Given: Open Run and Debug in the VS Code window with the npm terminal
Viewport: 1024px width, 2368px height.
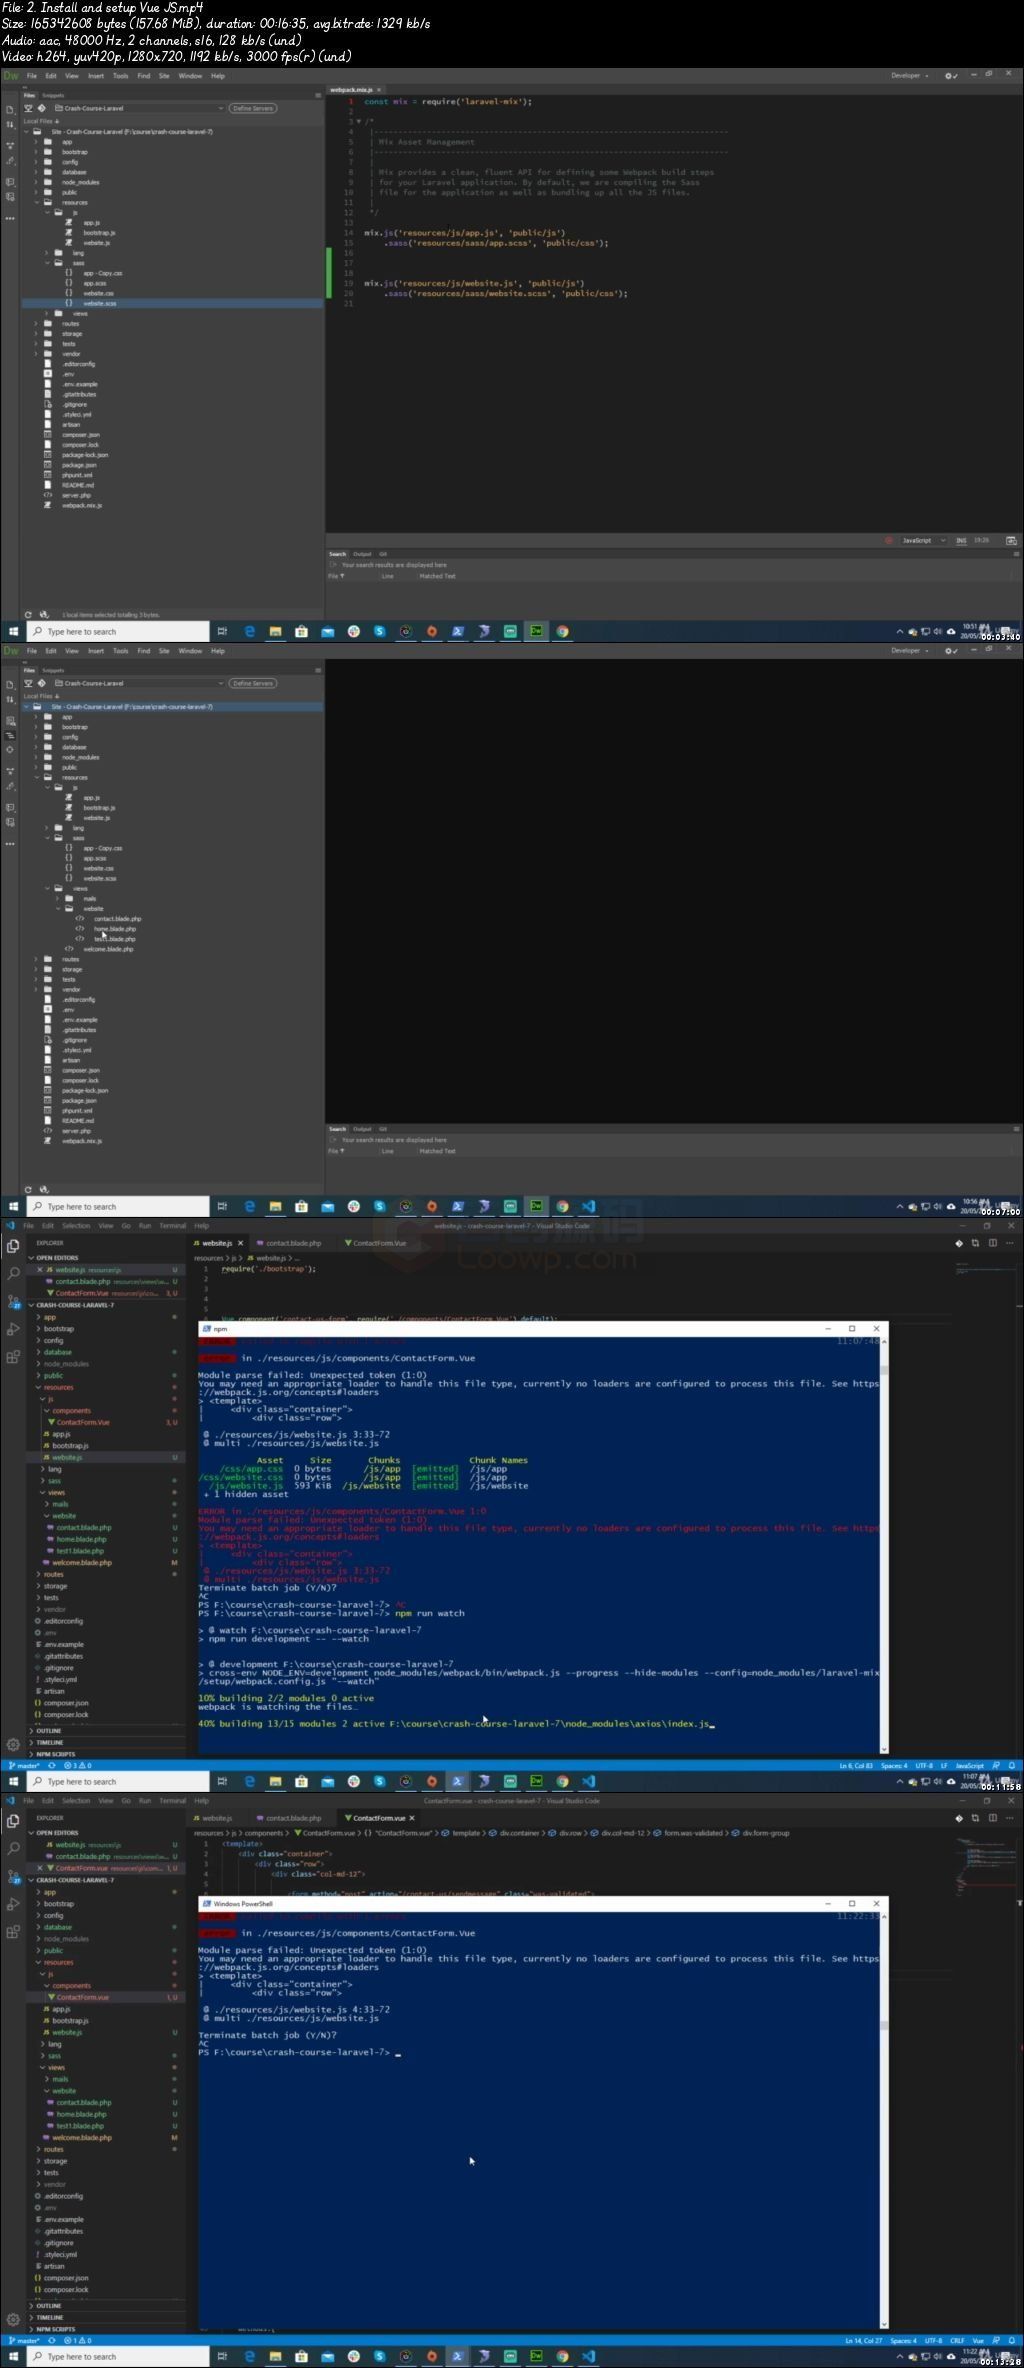Looking at the screenshot, I should pos(13,1329).
